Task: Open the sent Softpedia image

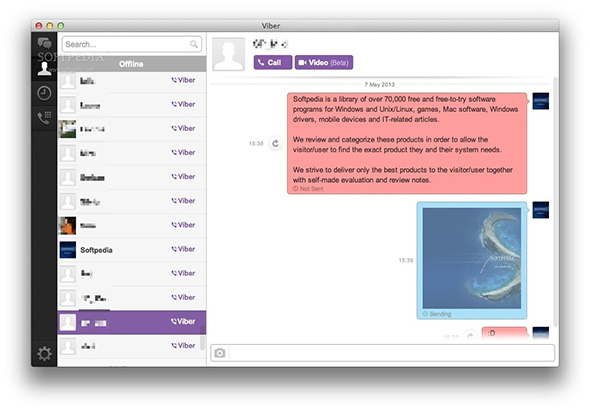Action: (x=471, y=258)
